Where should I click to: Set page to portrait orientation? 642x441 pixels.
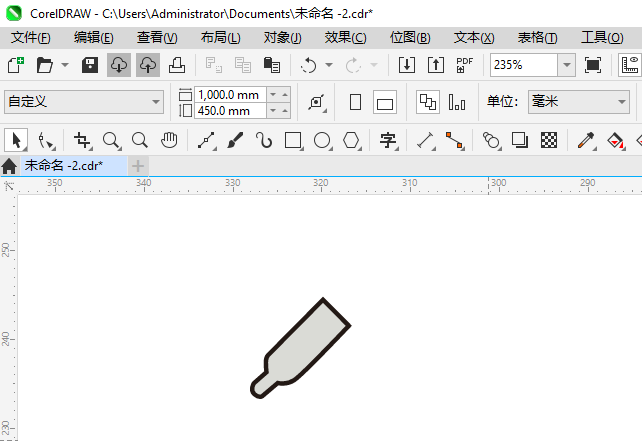point(355,102)
